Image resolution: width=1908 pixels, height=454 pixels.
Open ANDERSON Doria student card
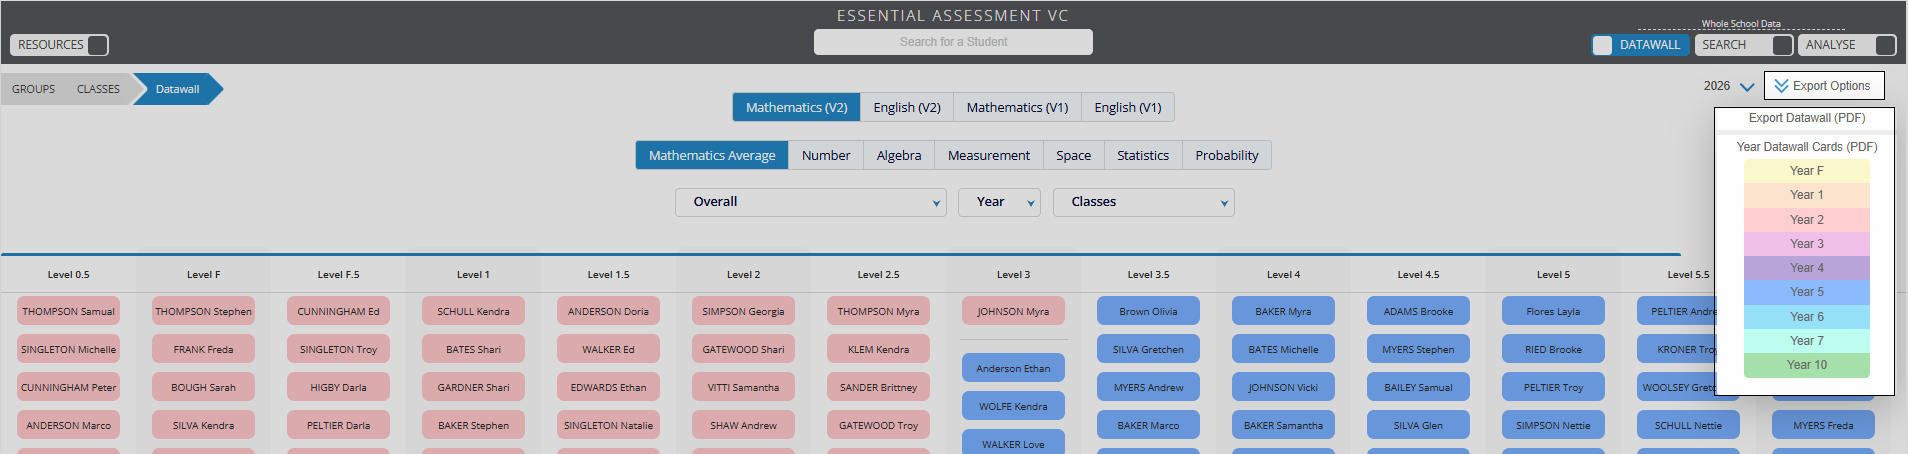pos(609,311)
